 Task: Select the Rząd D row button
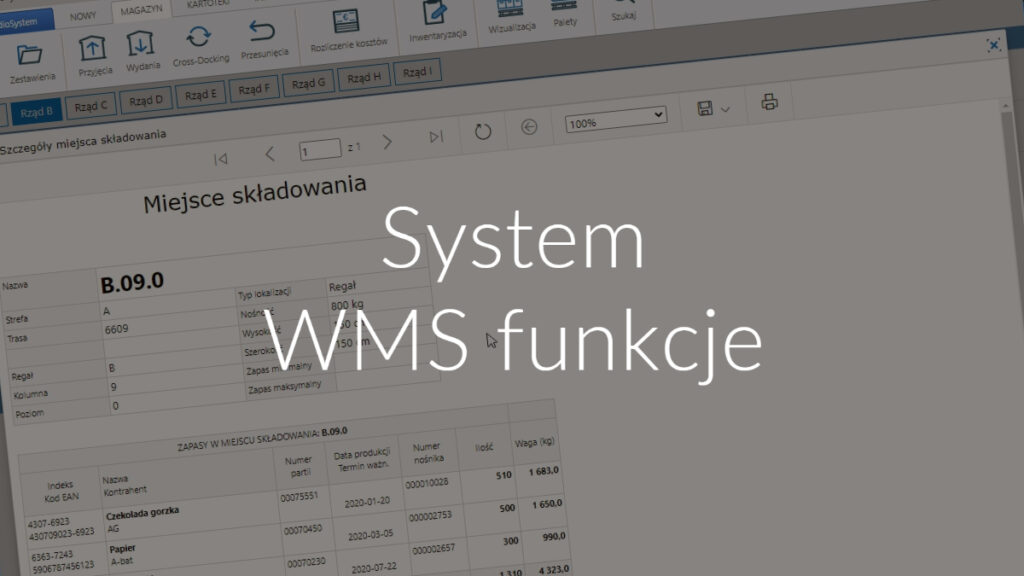(145, 101)
